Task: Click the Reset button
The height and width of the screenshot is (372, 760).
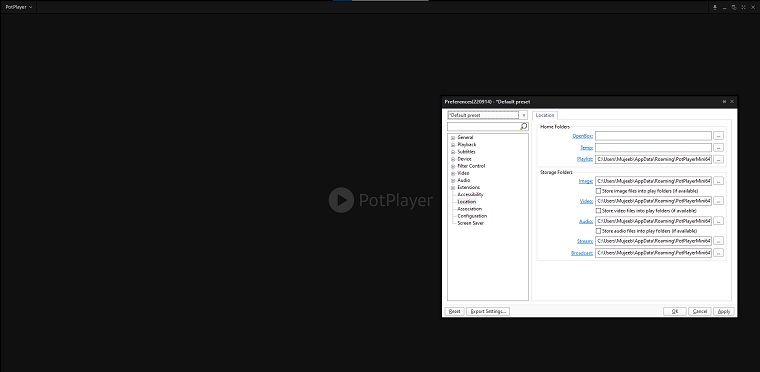Action: click(x=455, y=311)
